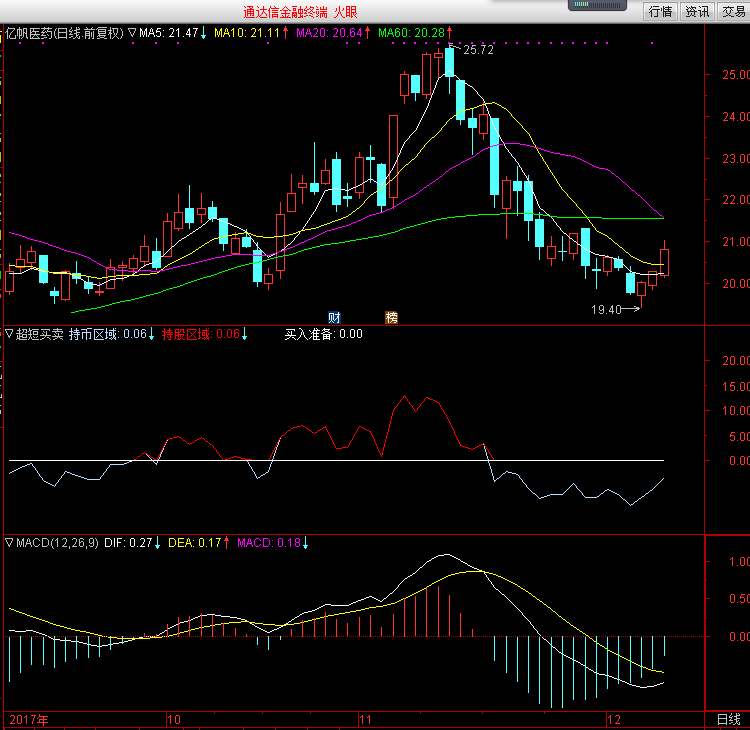Expand the main chart indicator triangle before MA5

132,33
